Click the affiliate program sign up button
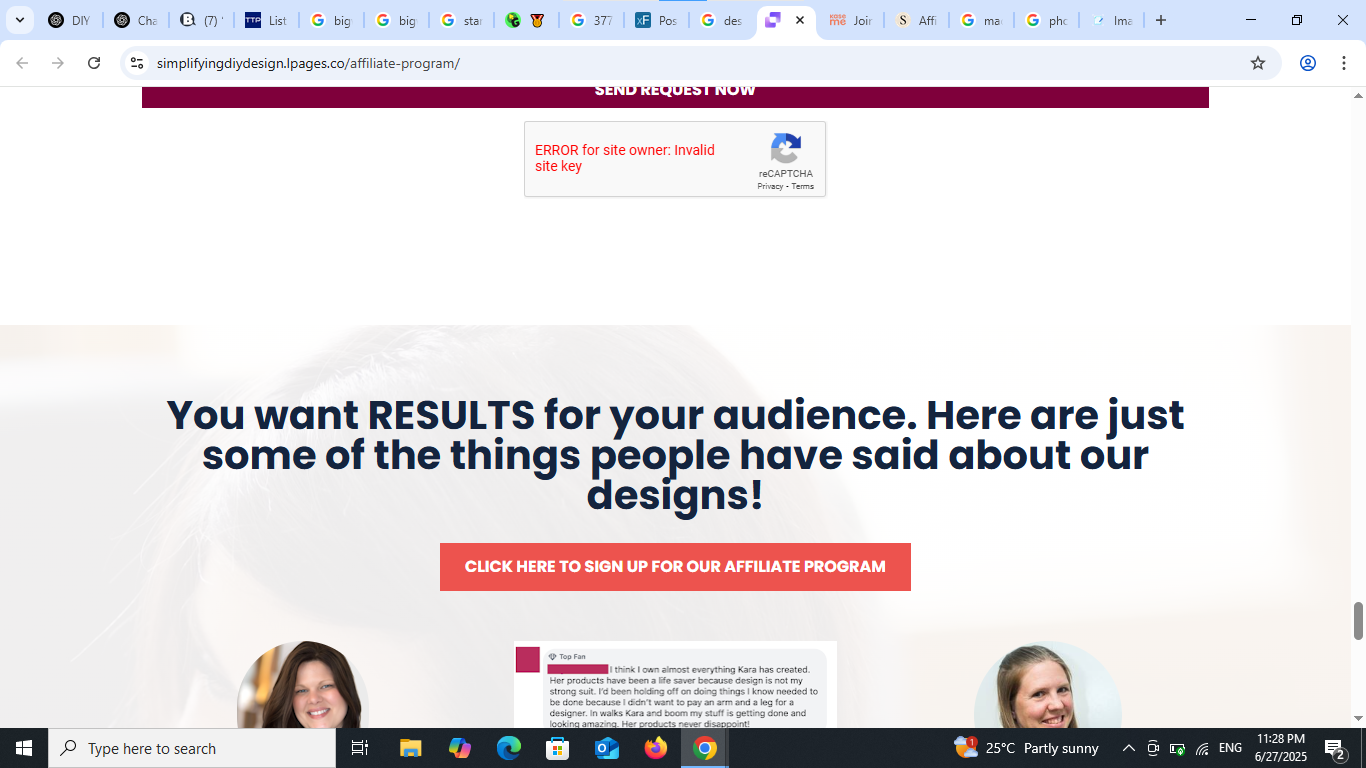The image size is (1366, 768). [x=675, y=567]
